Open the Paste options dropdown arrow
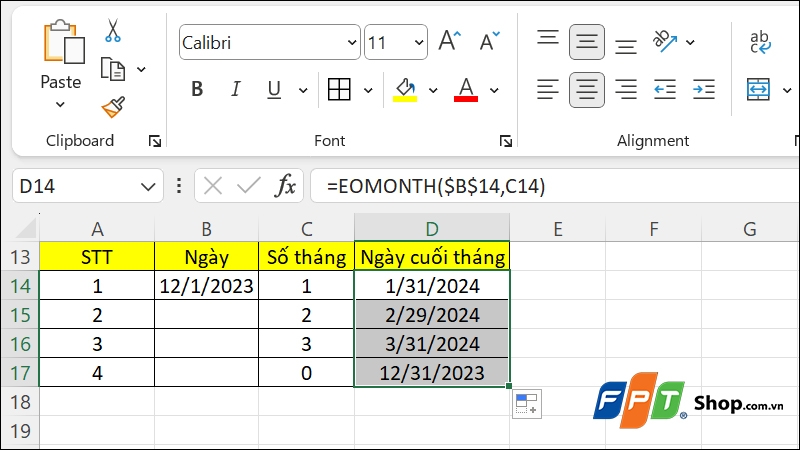The width and height of the screenshot is (800, 450). pos(60,105)
